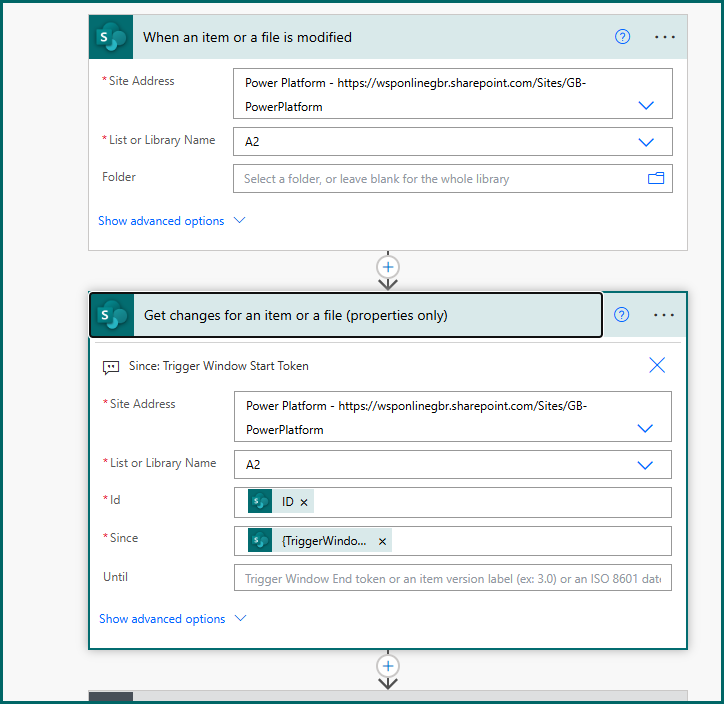Click the 'Until' field label

click(115, 577)
